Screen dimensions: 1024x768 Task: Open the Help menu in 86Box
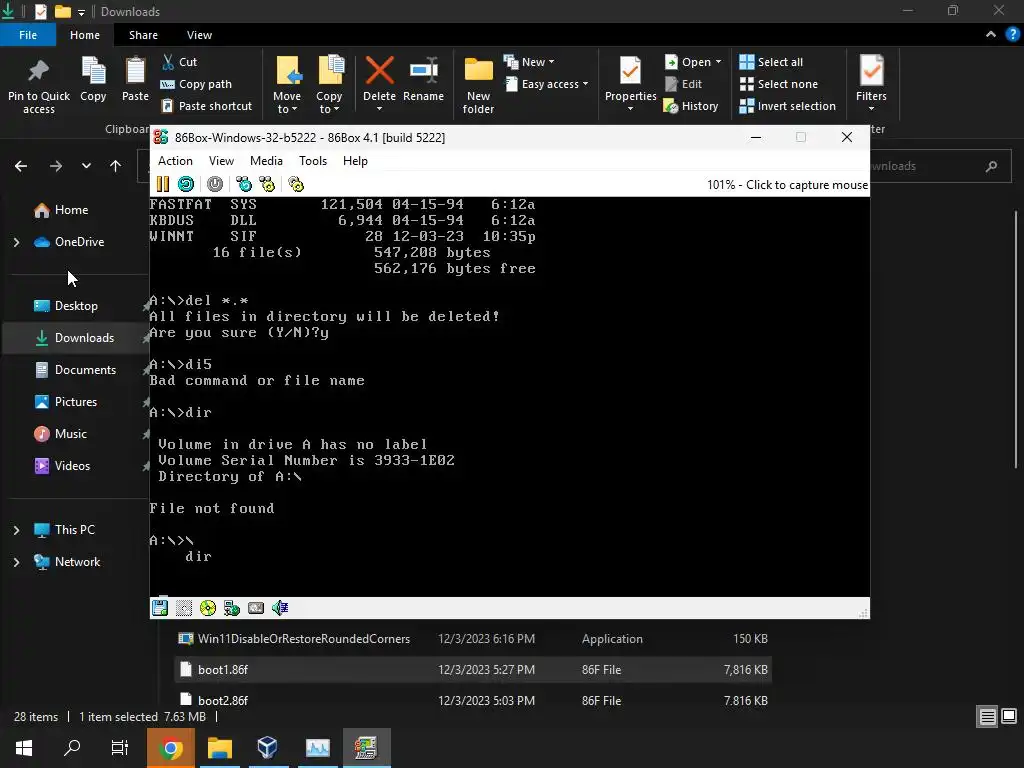pos(355,161)
